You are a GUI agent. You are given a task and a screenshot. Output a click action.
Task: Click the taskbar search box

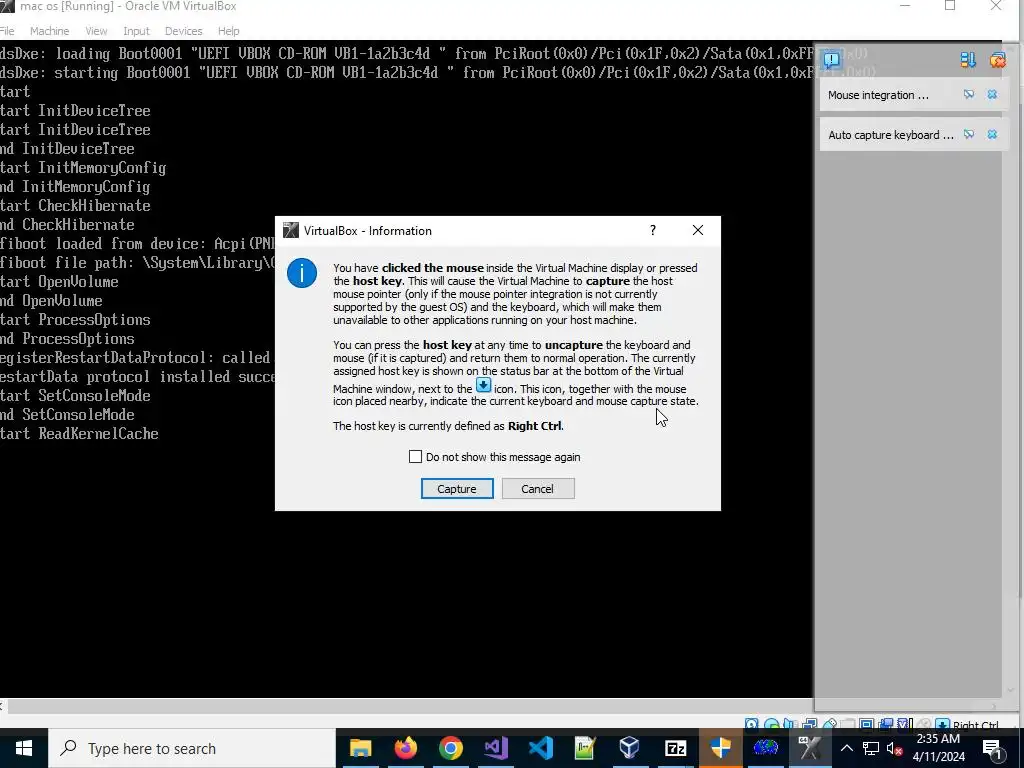(192, 748)
